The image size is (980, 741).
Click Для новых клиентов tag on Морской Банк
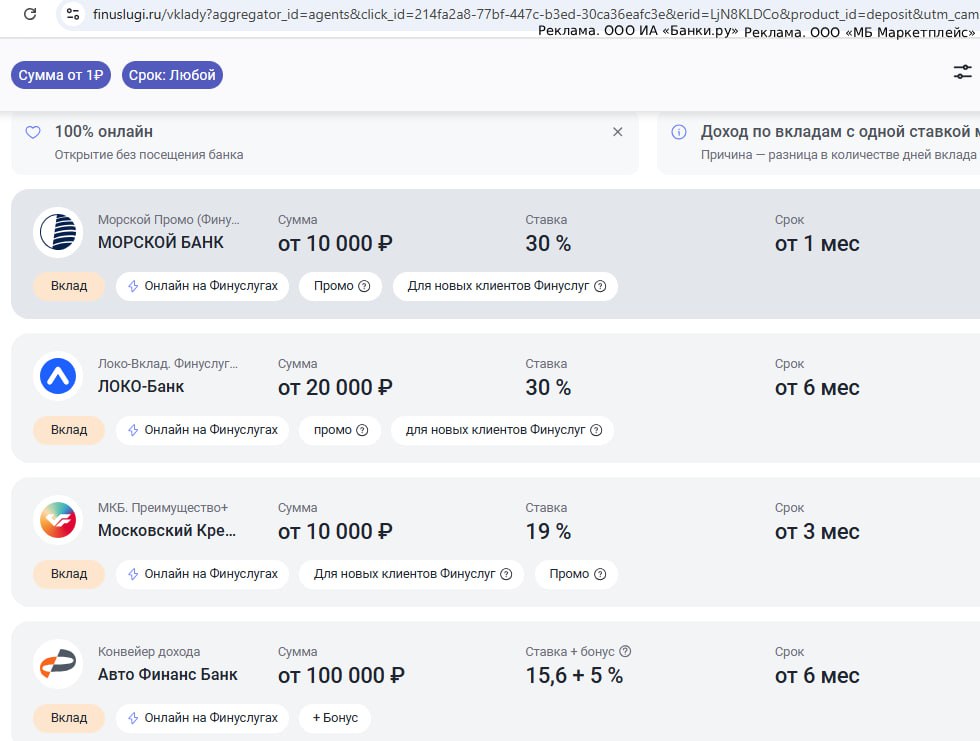505,286
